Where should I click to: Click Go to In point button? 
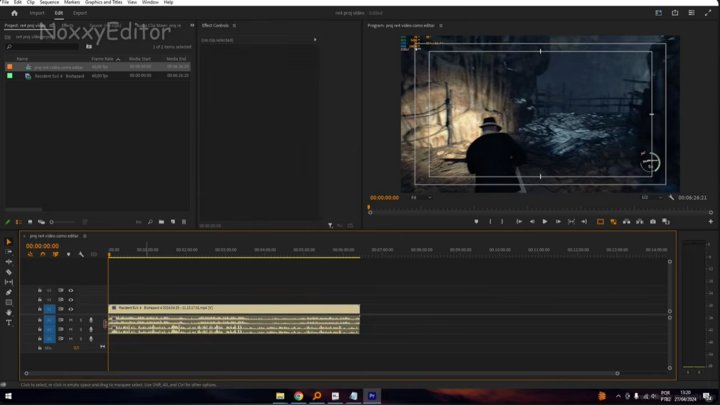(x=519, y=221)
